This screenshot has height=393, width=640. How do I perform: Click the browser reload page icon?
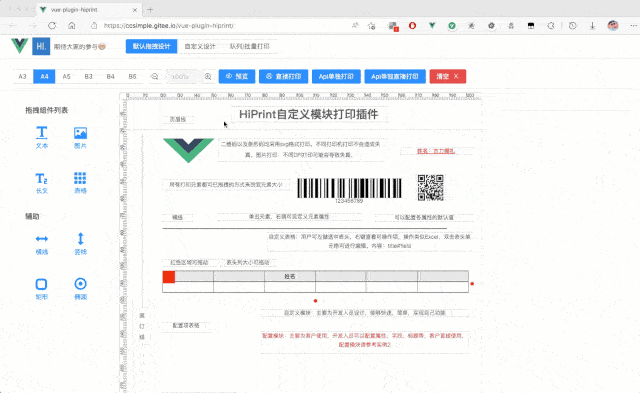[x=52, y=26]
